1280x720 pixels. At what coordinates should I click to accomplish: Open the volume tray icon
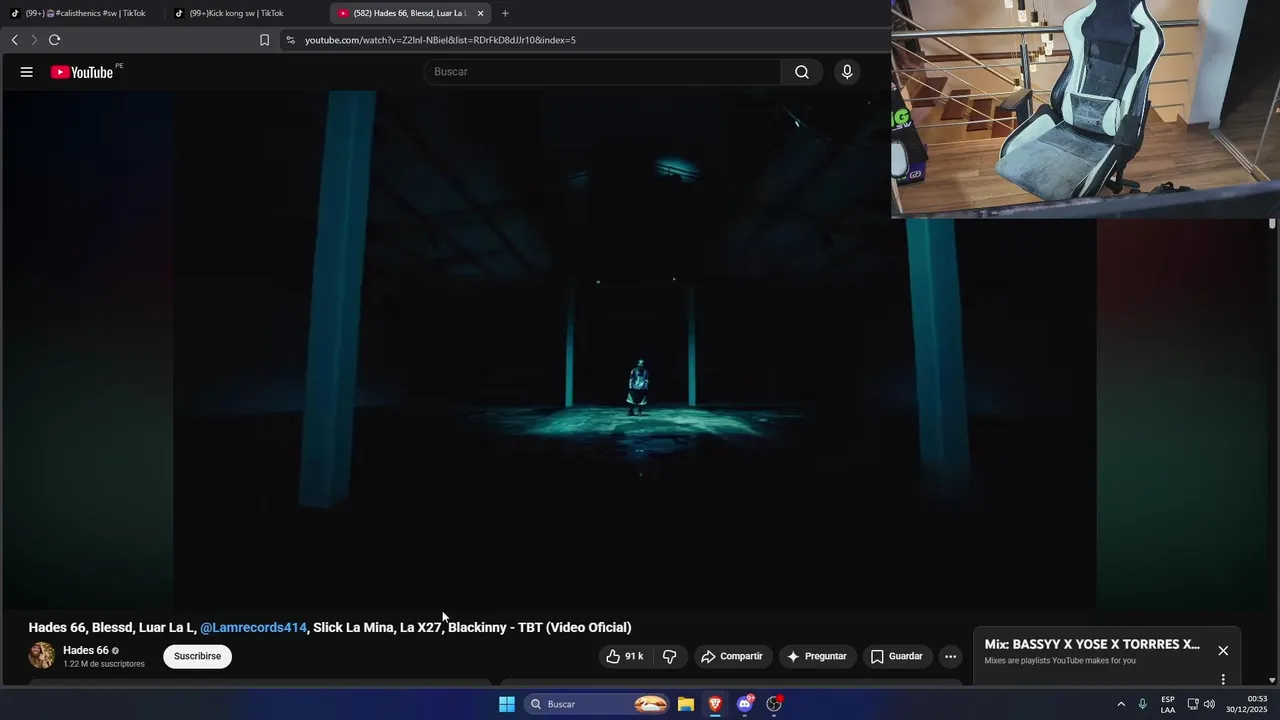coord(1210,704)
